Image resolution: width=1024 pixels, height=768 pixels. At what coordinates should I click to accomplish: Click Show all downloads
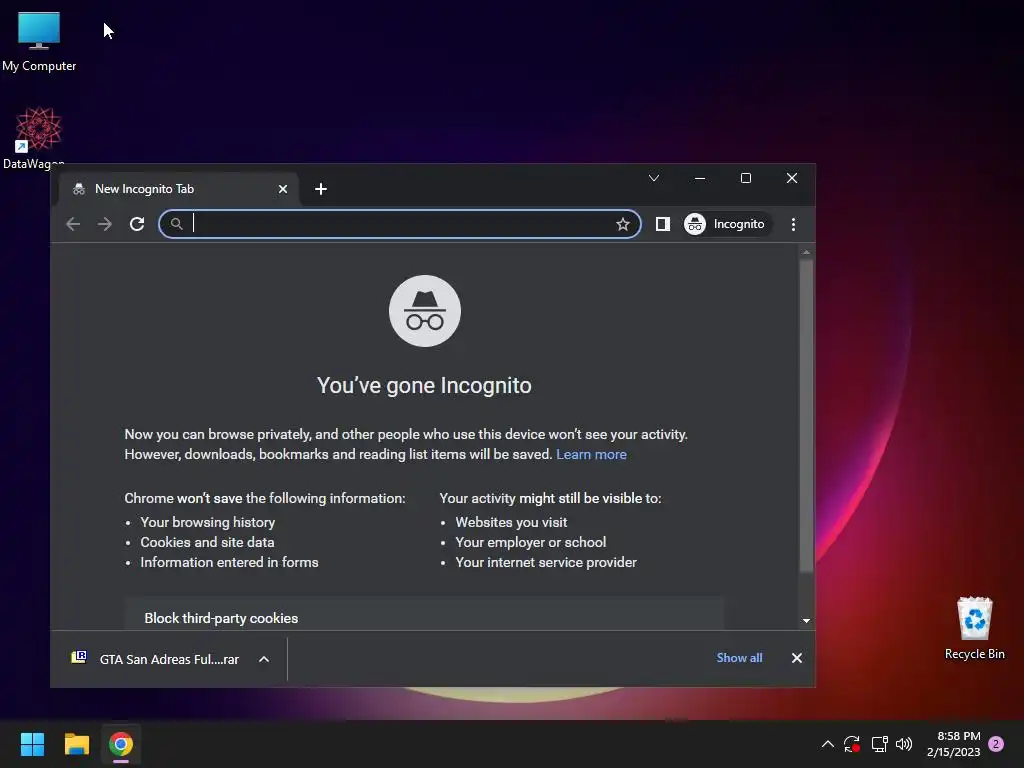(x=739, y=658)
